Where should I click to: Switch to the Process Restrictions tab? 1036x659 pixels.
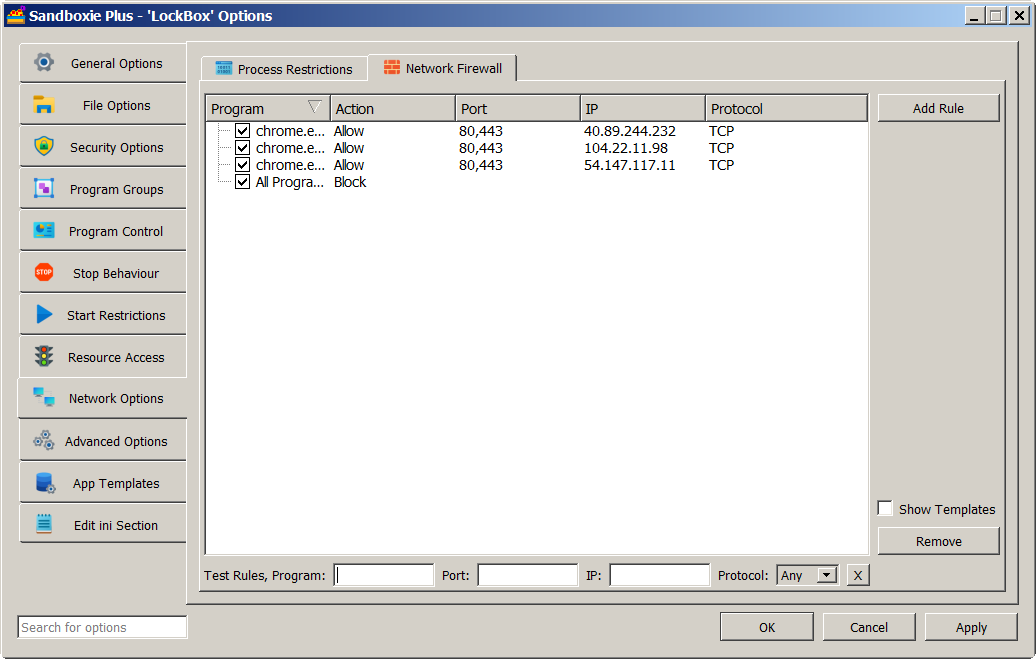coord(284,69)
